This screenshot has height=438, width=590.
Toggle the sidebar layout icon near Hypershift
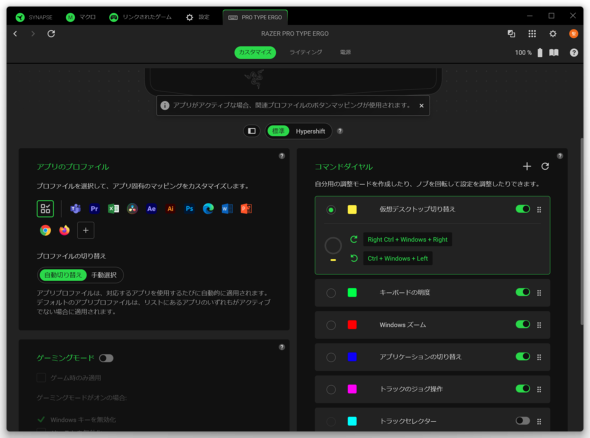click(x=252, y=131)
